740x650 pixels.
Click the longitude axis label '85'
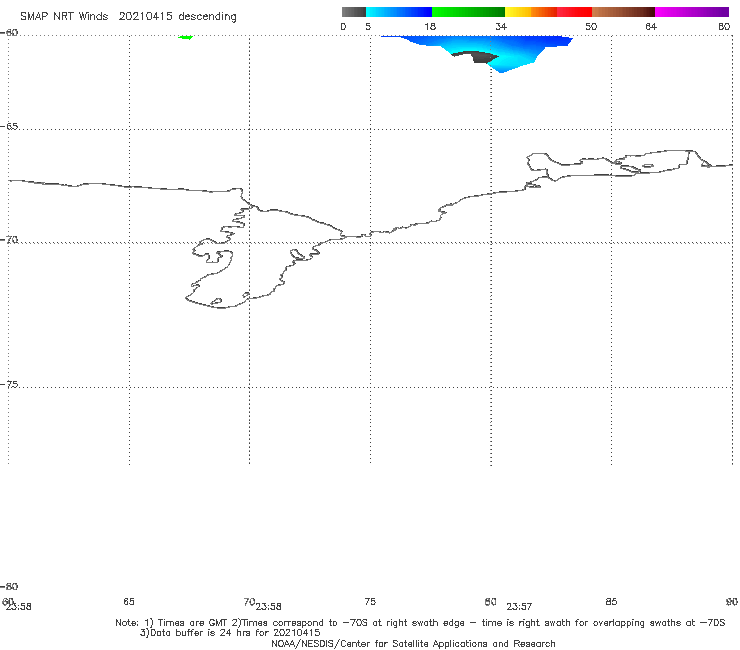tap(611, 602)
